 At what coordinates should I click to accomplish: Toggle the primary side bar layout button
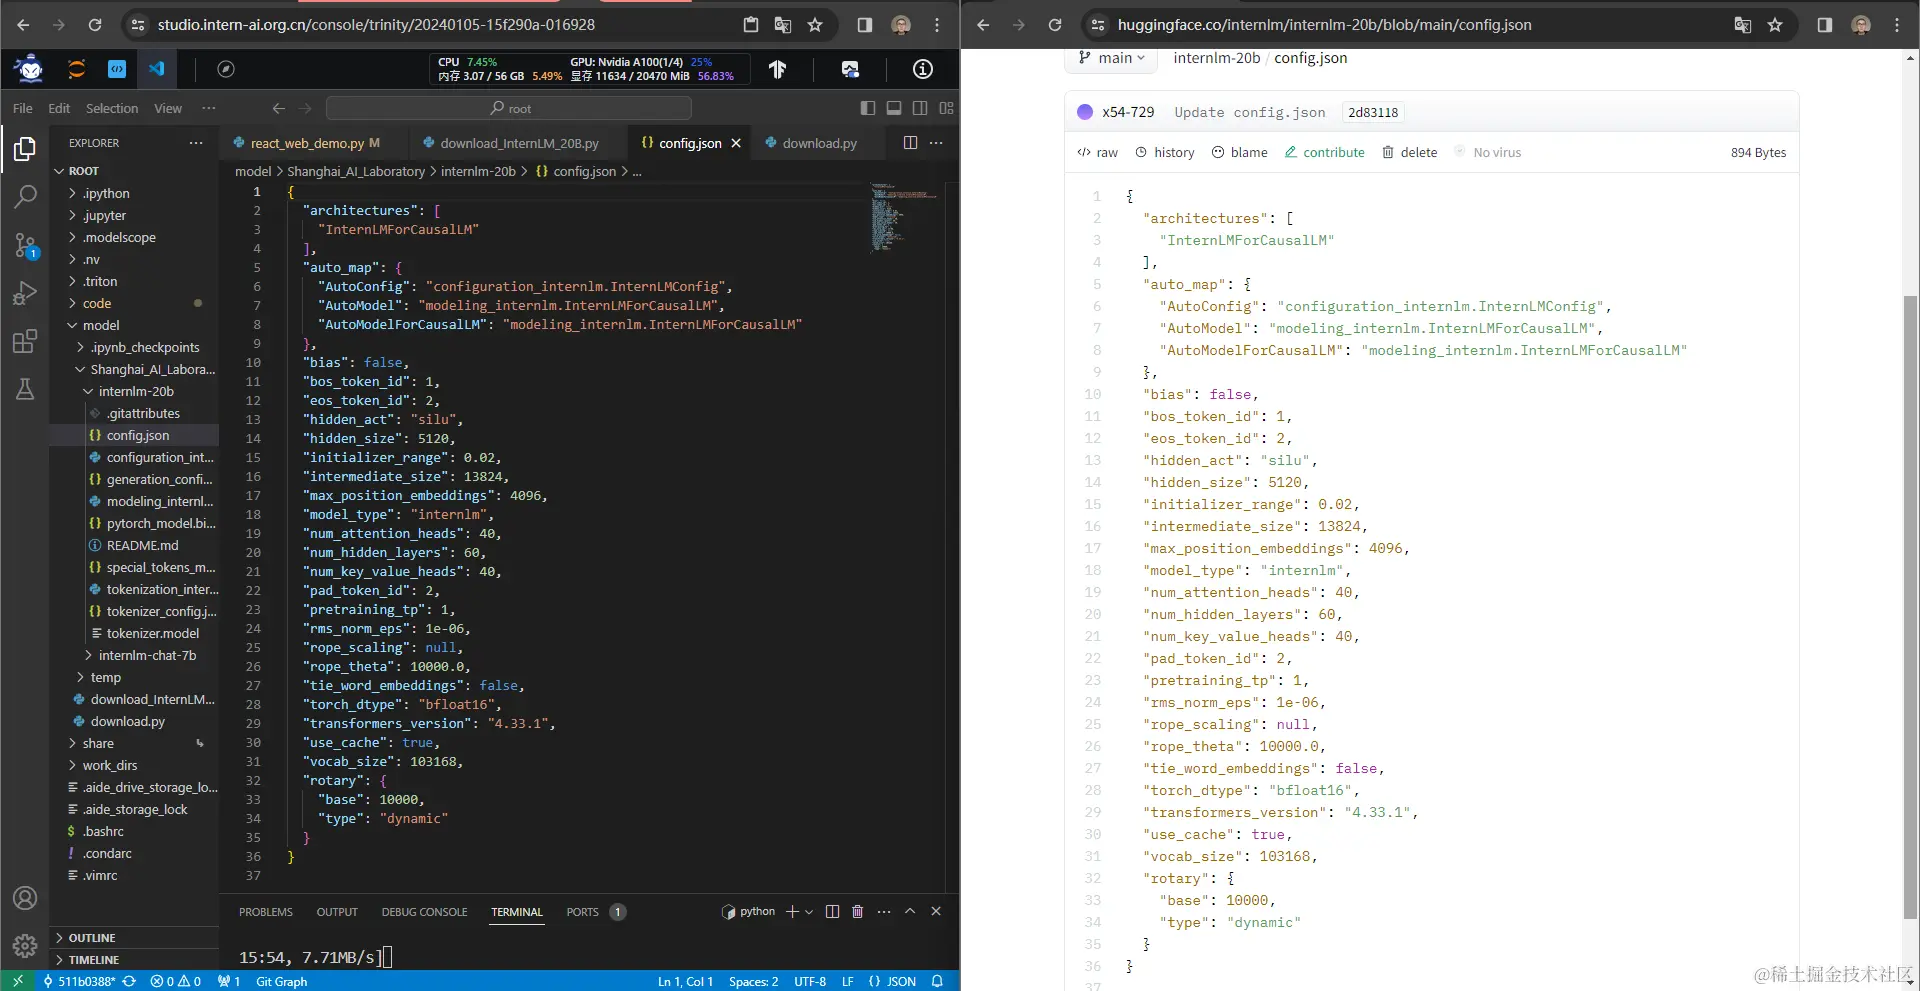click(868, 108)
